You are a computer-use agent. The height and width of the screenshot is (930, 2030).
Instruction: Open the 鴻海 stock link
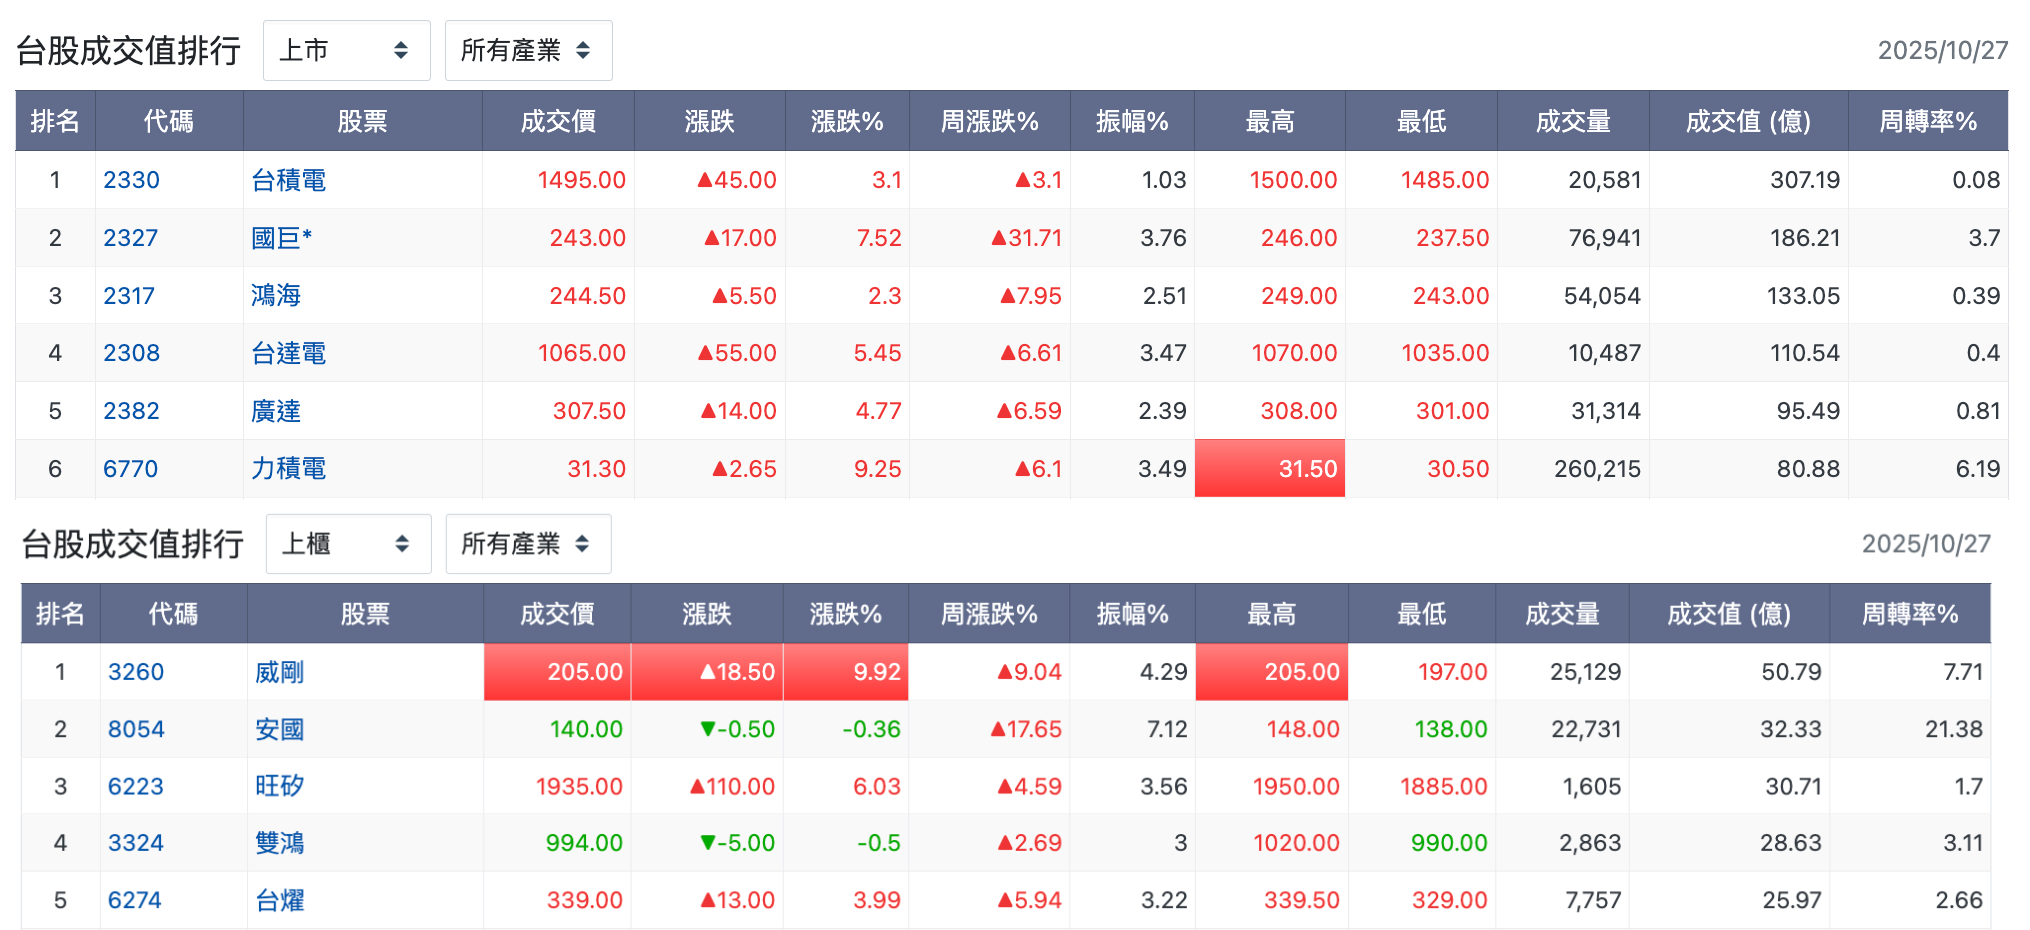276,296
